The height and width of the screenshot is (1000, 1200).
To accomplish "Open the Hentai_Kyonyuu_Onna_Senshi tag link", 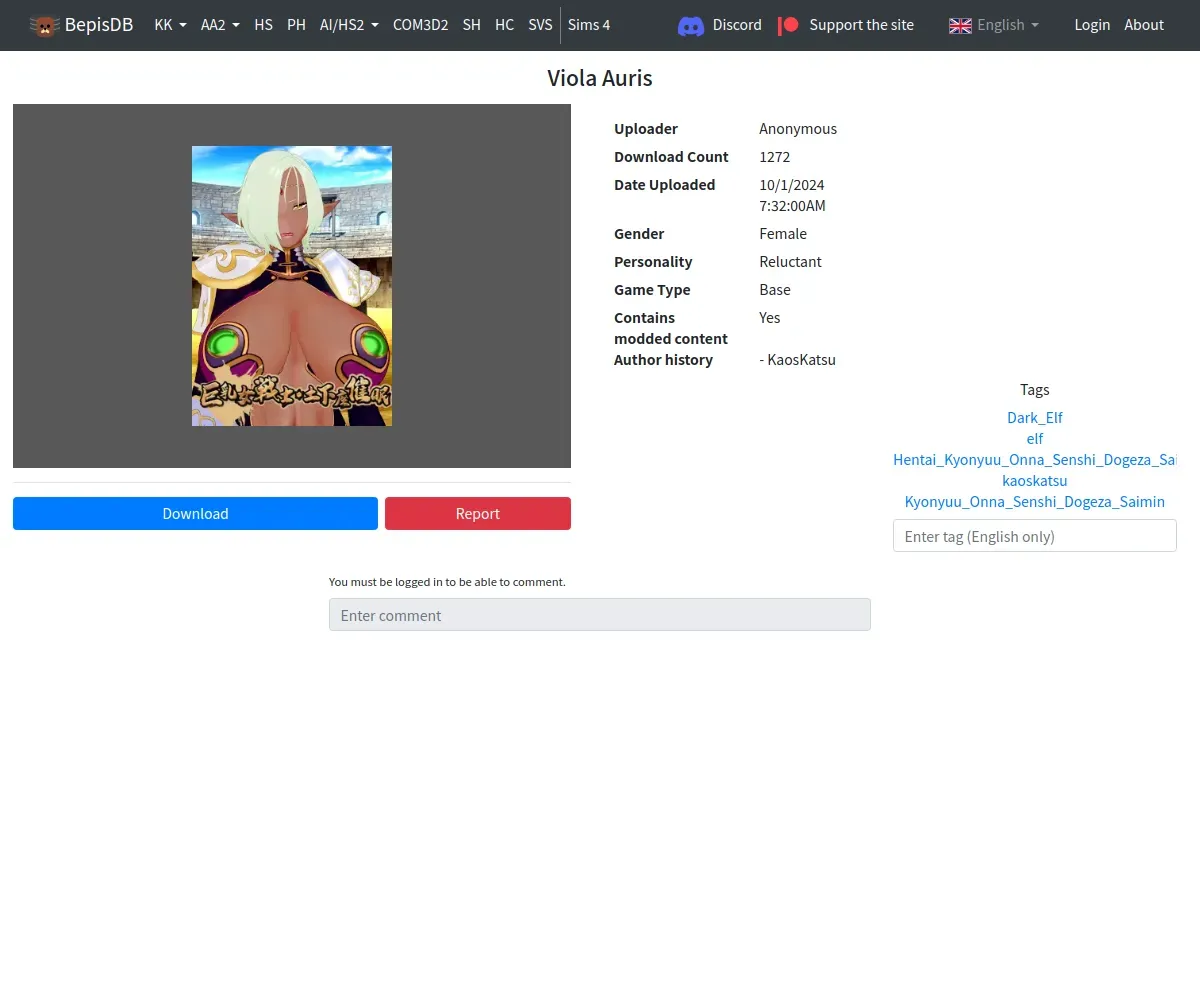I will [1035, 460].
